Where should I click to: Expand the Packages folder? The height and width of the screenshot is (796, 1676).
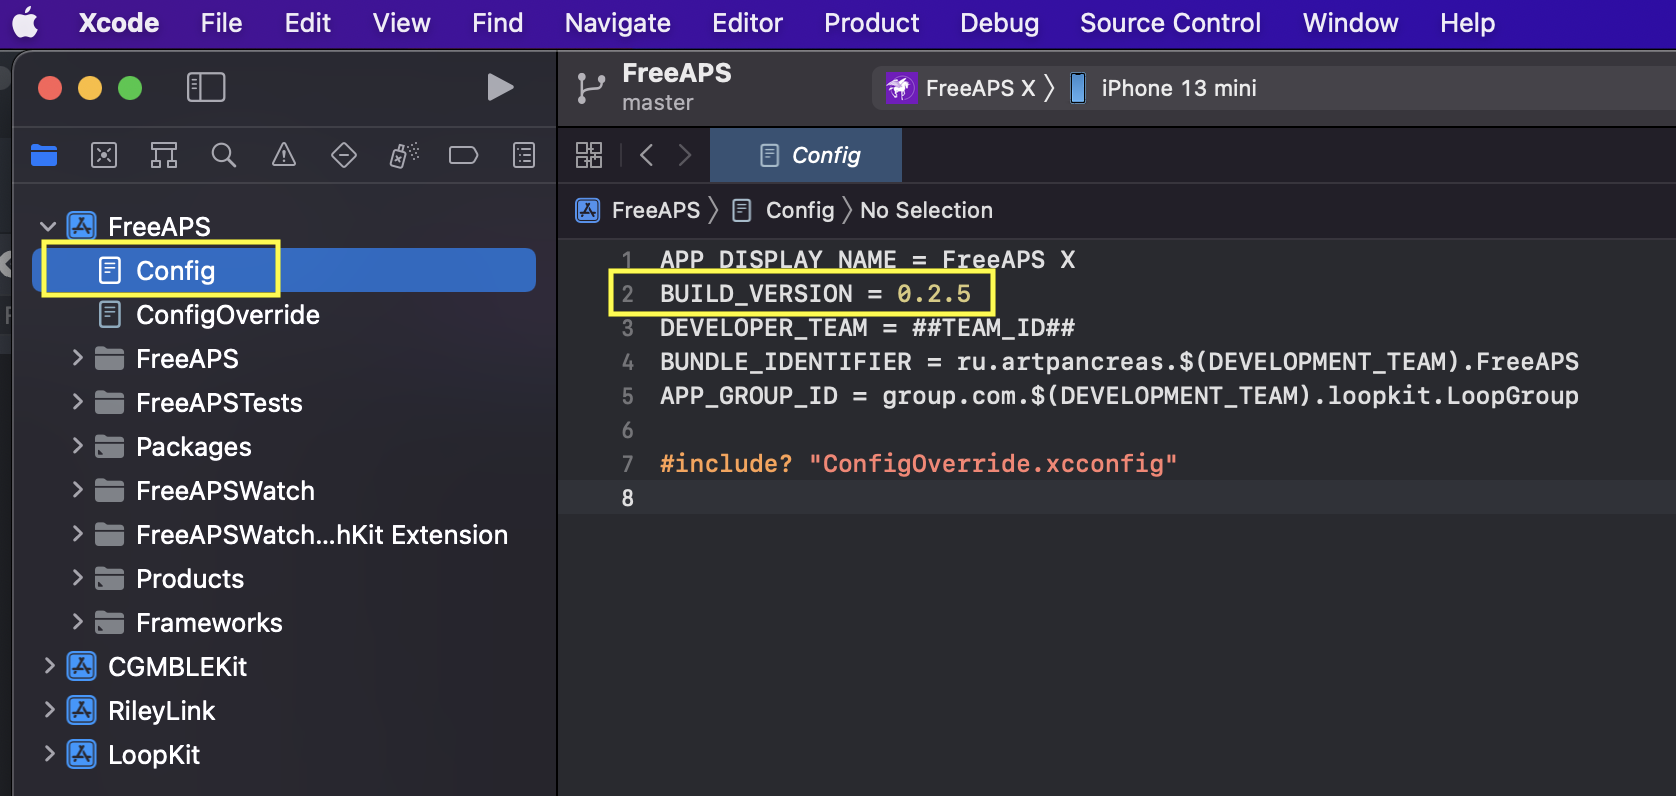tap(77, 446)
